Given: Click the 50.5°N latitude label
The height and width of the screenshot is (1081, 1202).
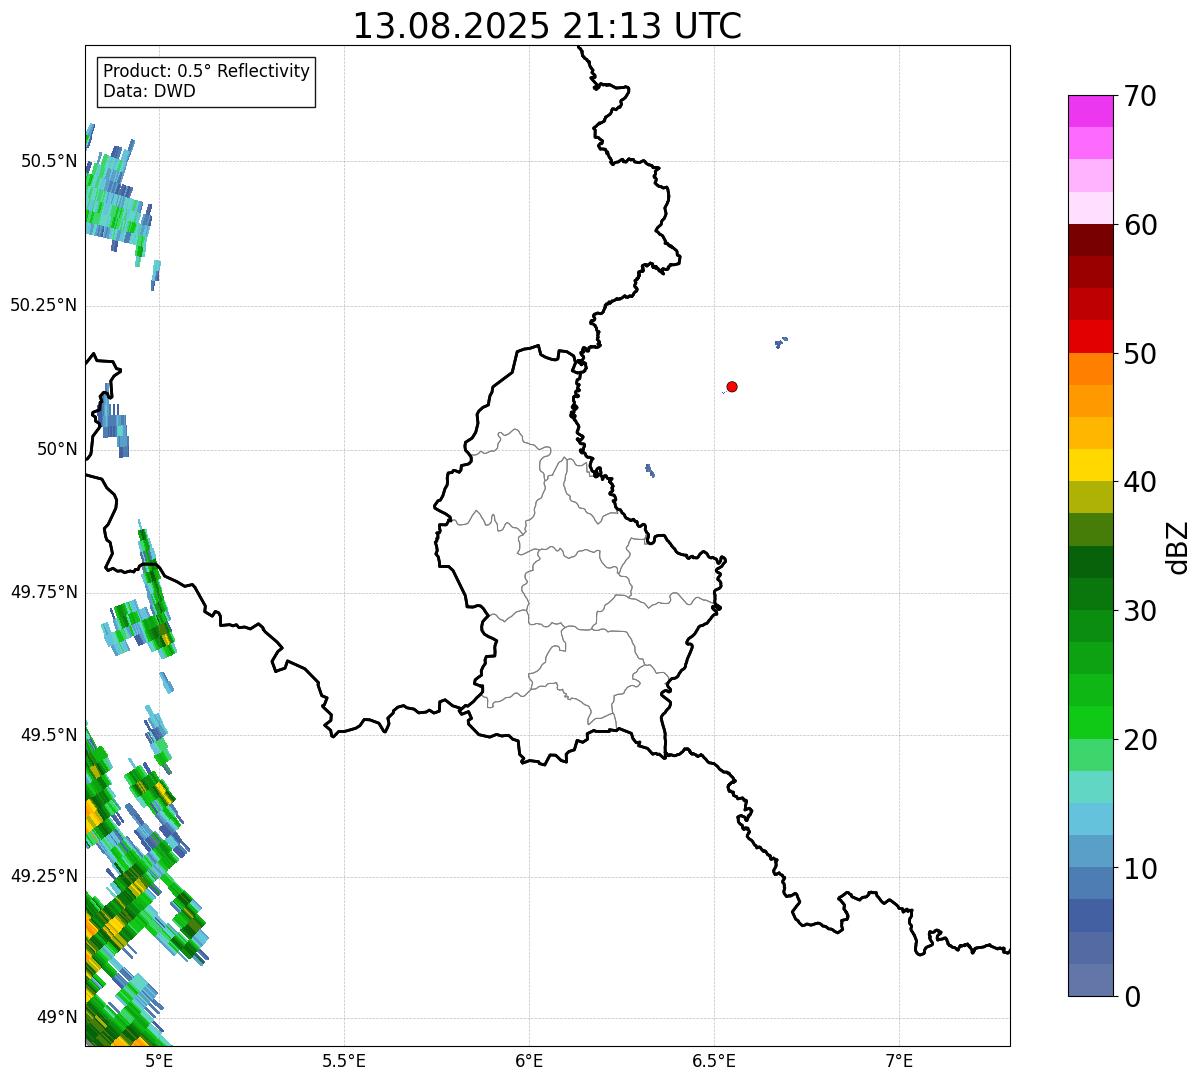Looking at the screenshot, I should (x=49, y=161).
